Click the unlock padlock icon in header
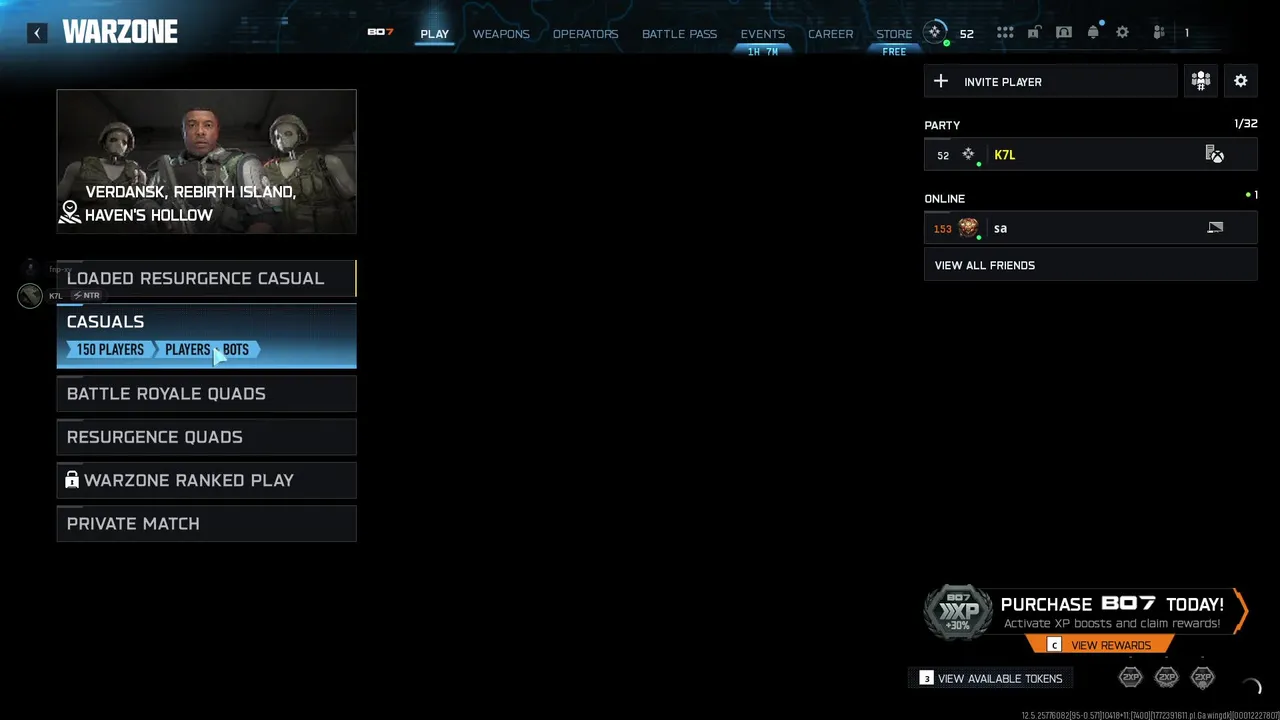Image resolution: width=1280 pixels, height=720 pixels. click(x=1034, y=33)
